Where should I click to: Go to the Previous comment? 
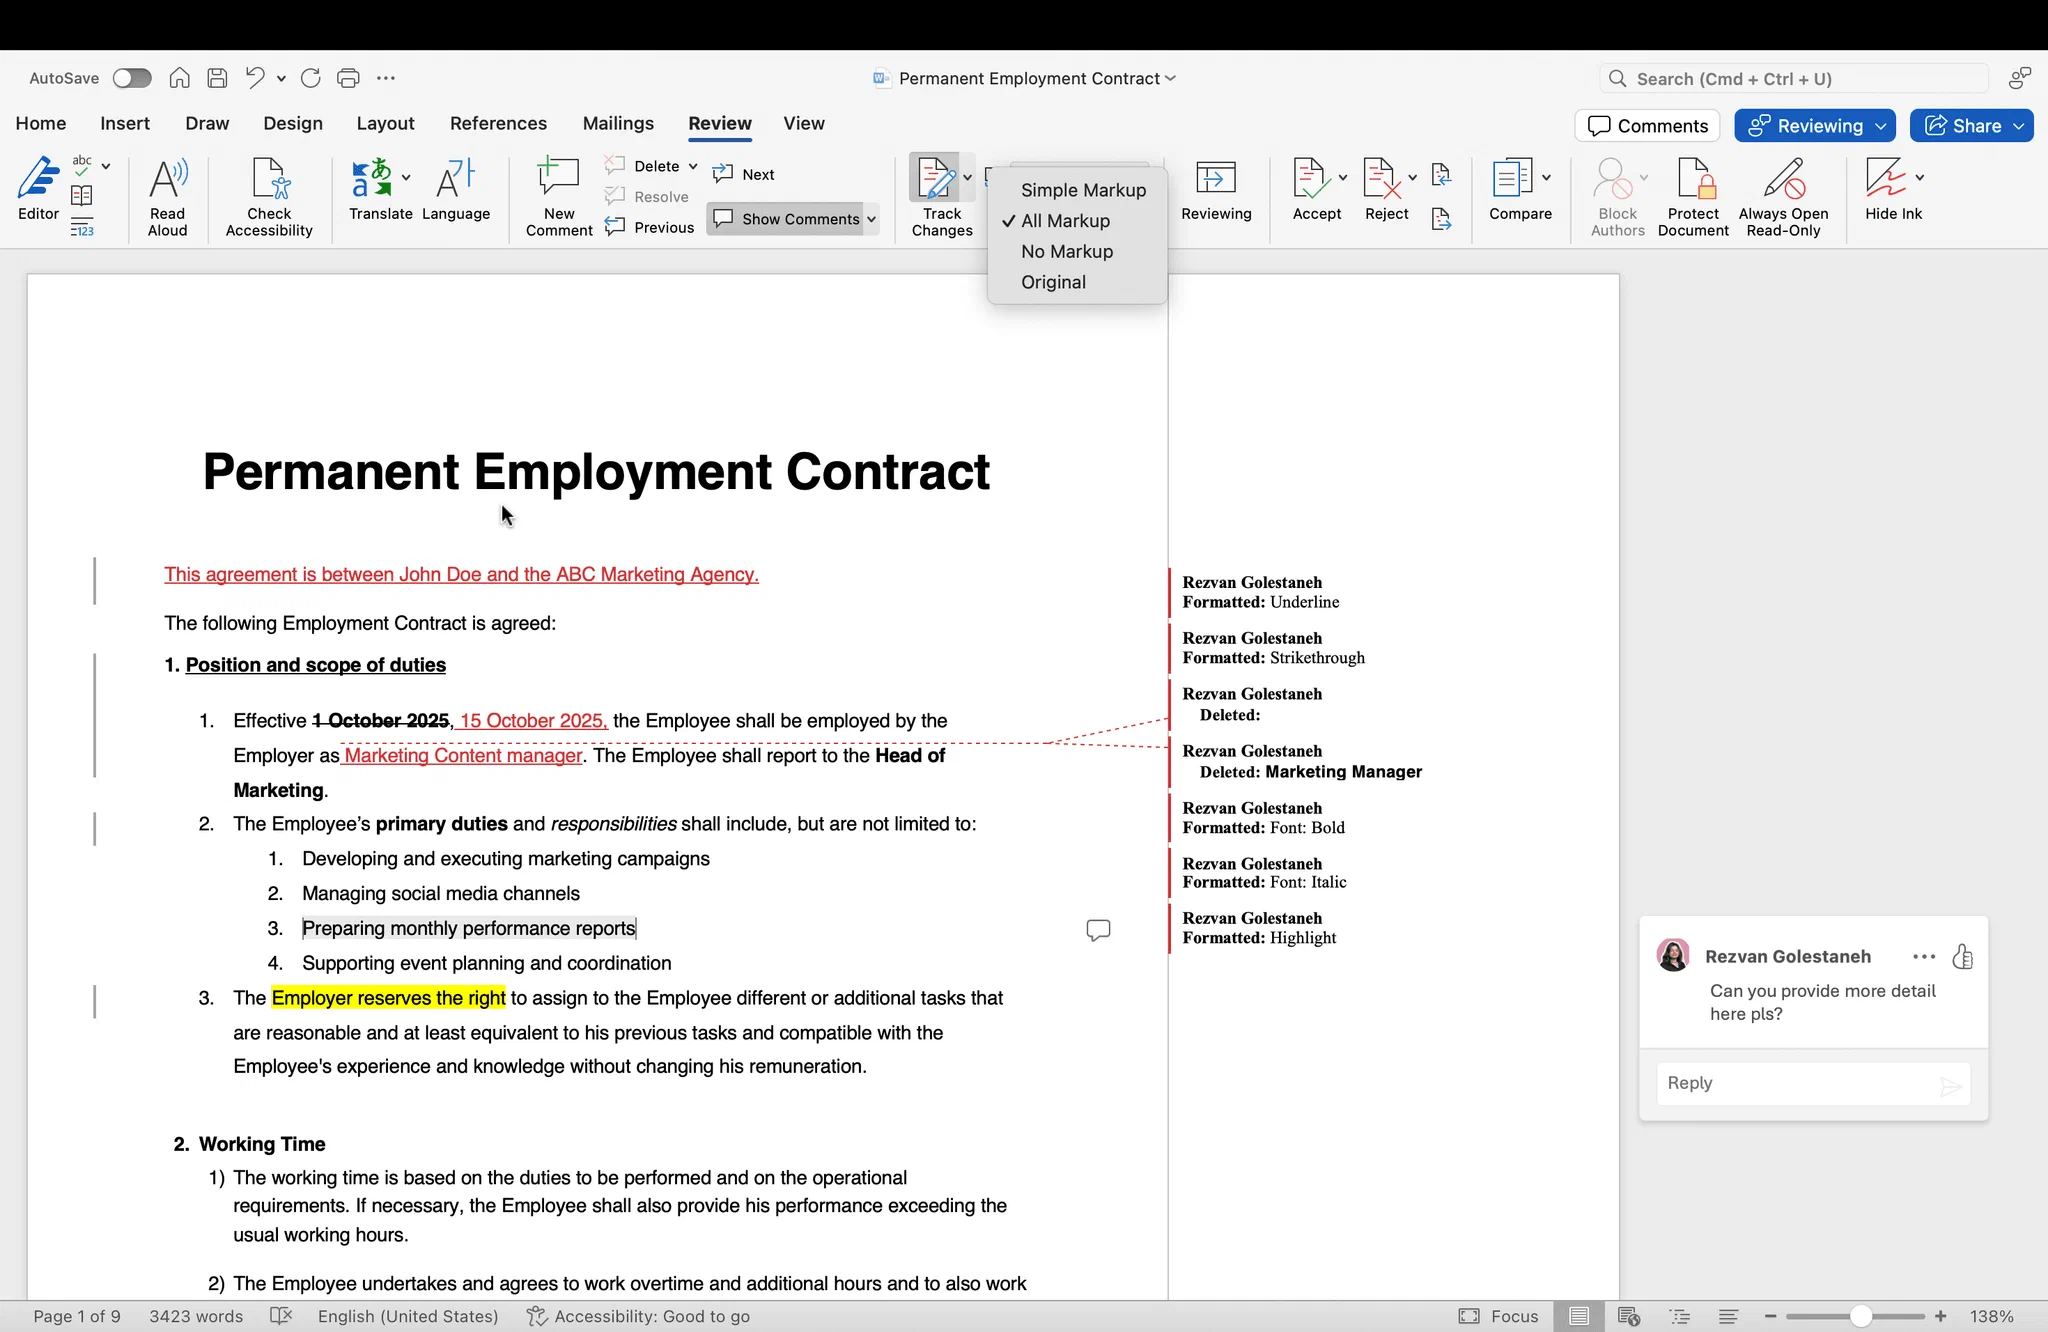point(650,227)
